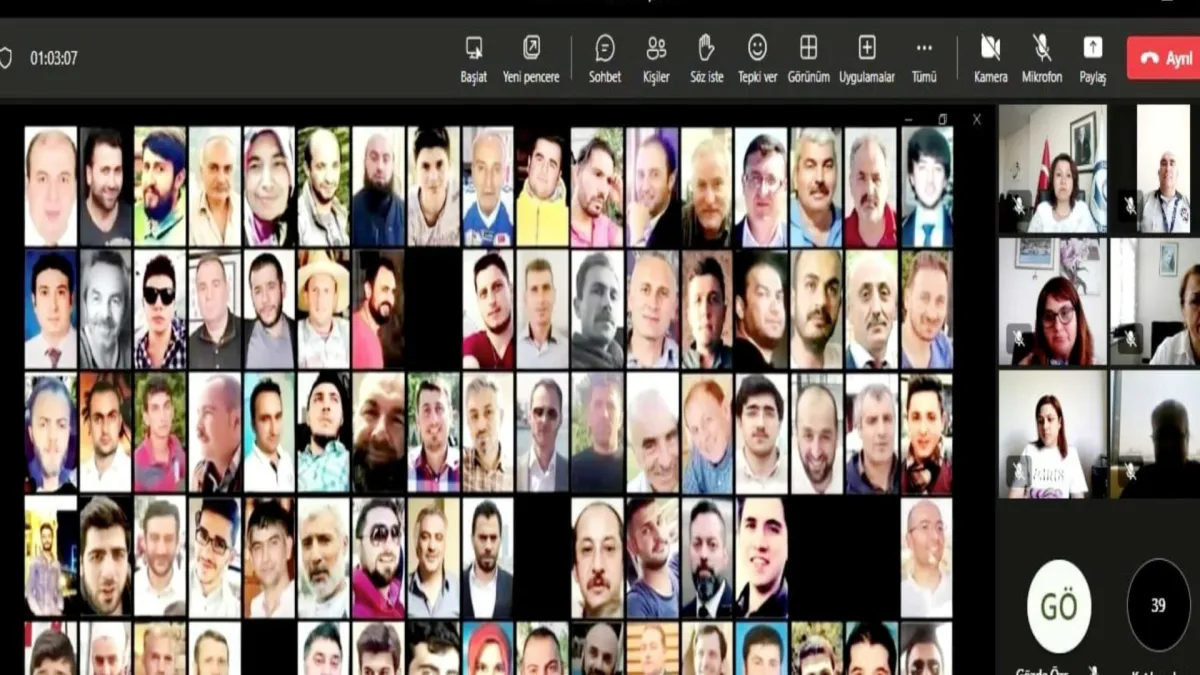Click the meeting timer 01:03:07

pos(53,58)
